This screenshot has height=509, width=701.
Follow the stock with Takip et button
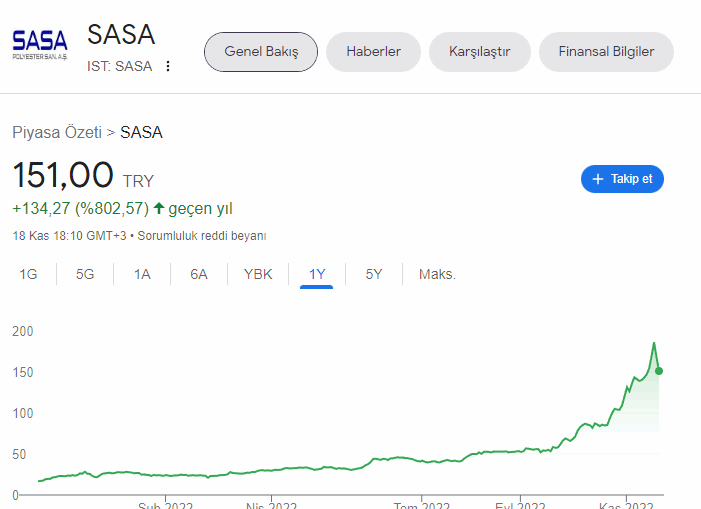pos(622,179)
